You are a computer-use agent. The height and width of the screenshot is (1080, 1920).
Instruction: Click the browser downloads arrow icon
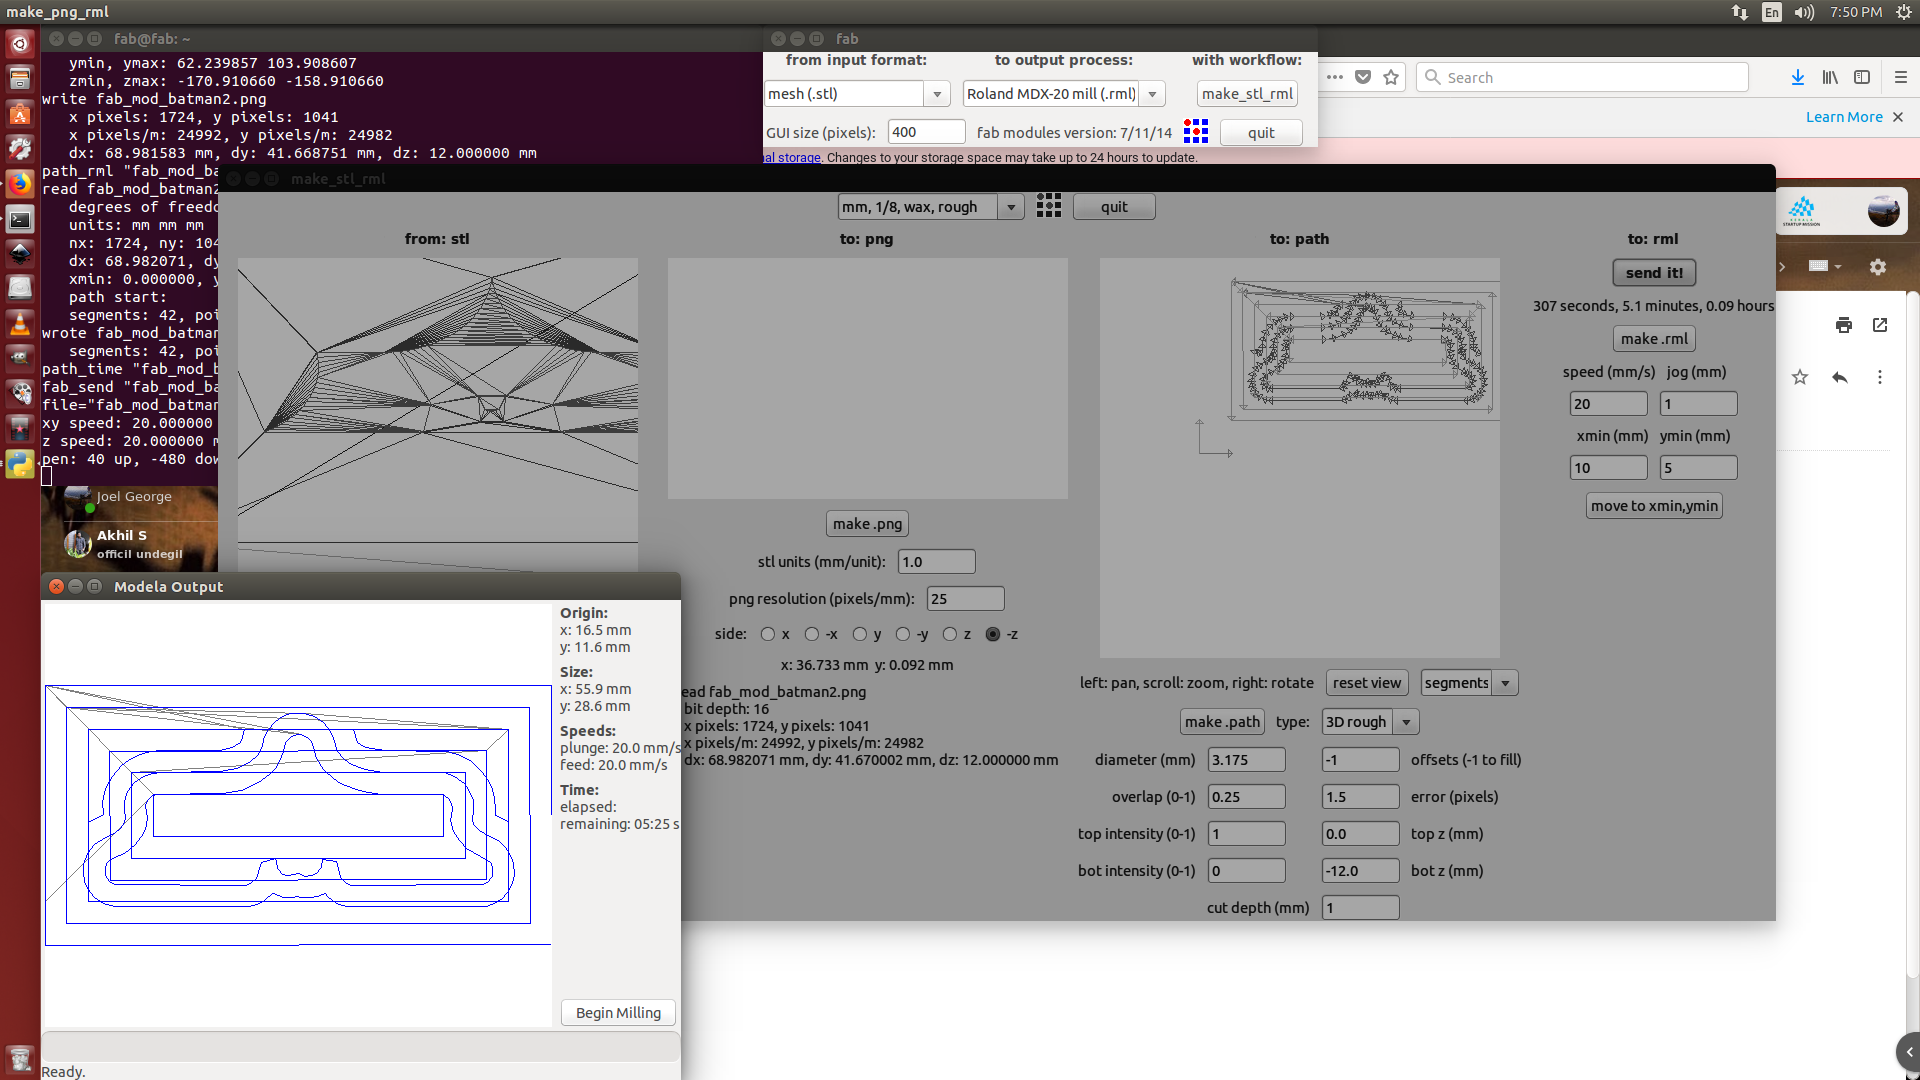point(1797,77)
